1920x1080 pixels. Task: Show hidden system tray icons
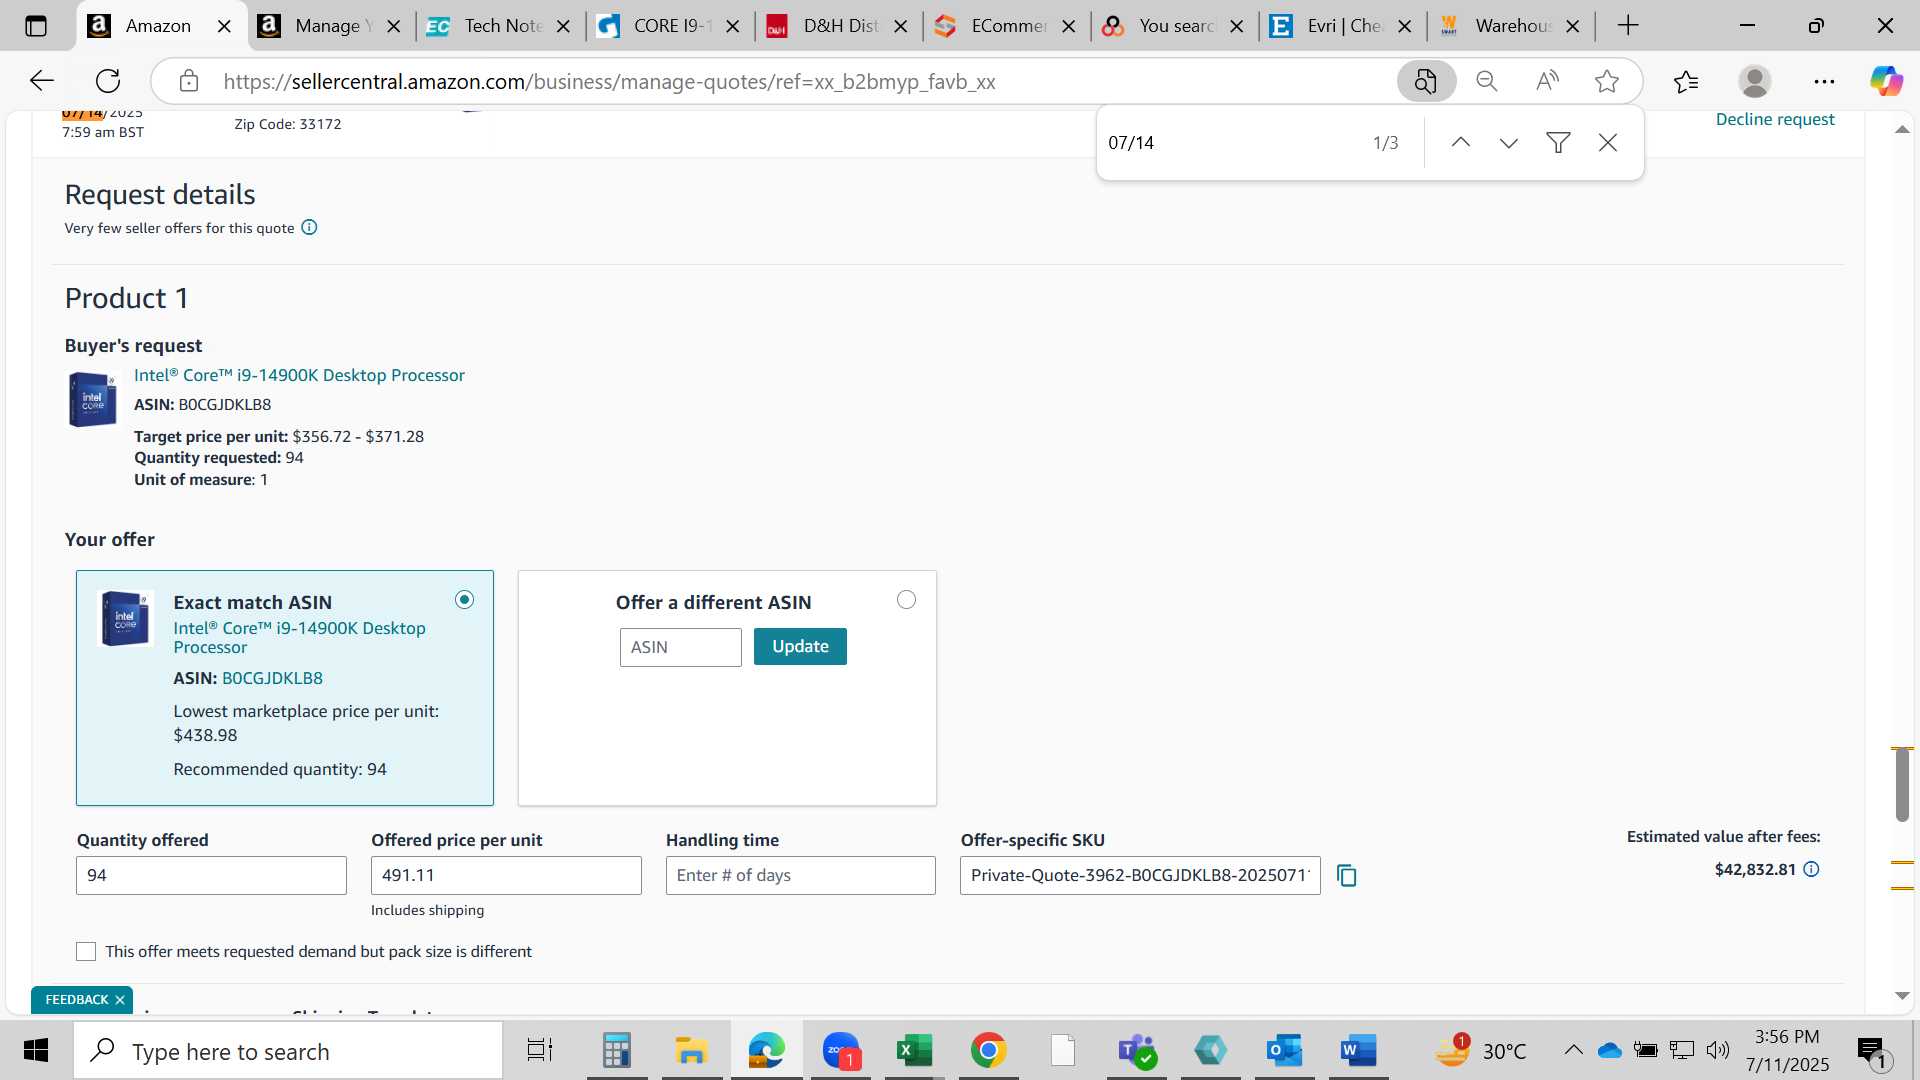[x=1573, y=1050]
